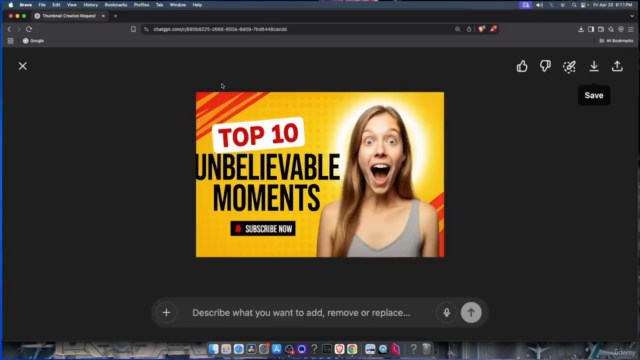Screen dimensions: 640x360
Task: Switch to Thumbnail Creation Request tab
Action: pos(69,16)
